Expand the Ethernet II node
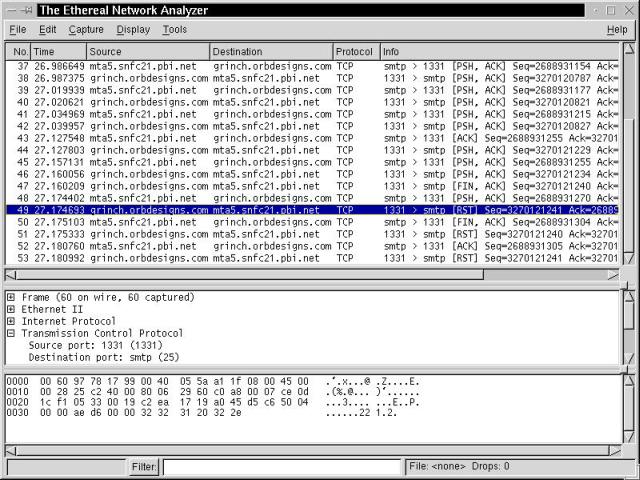 [11, 310]
